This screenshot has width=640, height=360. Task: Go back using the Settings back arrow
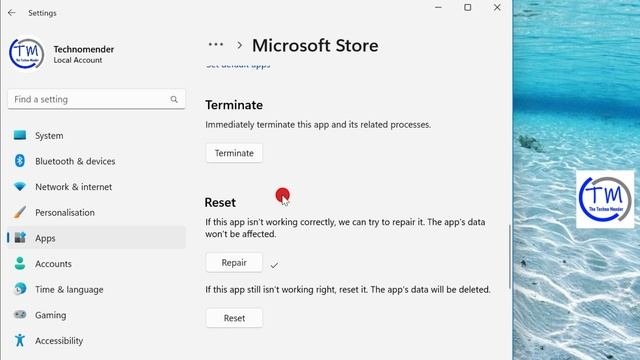point(11,13)
